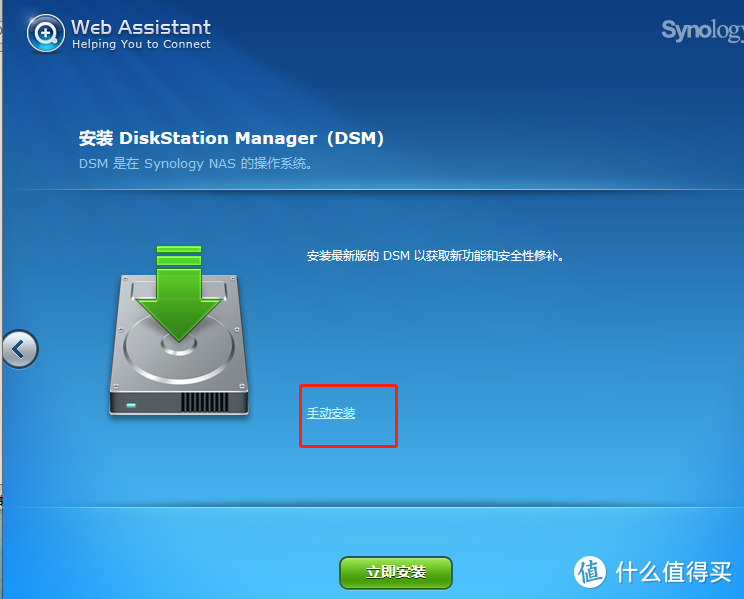The width and height of the screenshot is (744, 599).
Task: Click the "Web Assistant" title text
Action: click(141, 26)
